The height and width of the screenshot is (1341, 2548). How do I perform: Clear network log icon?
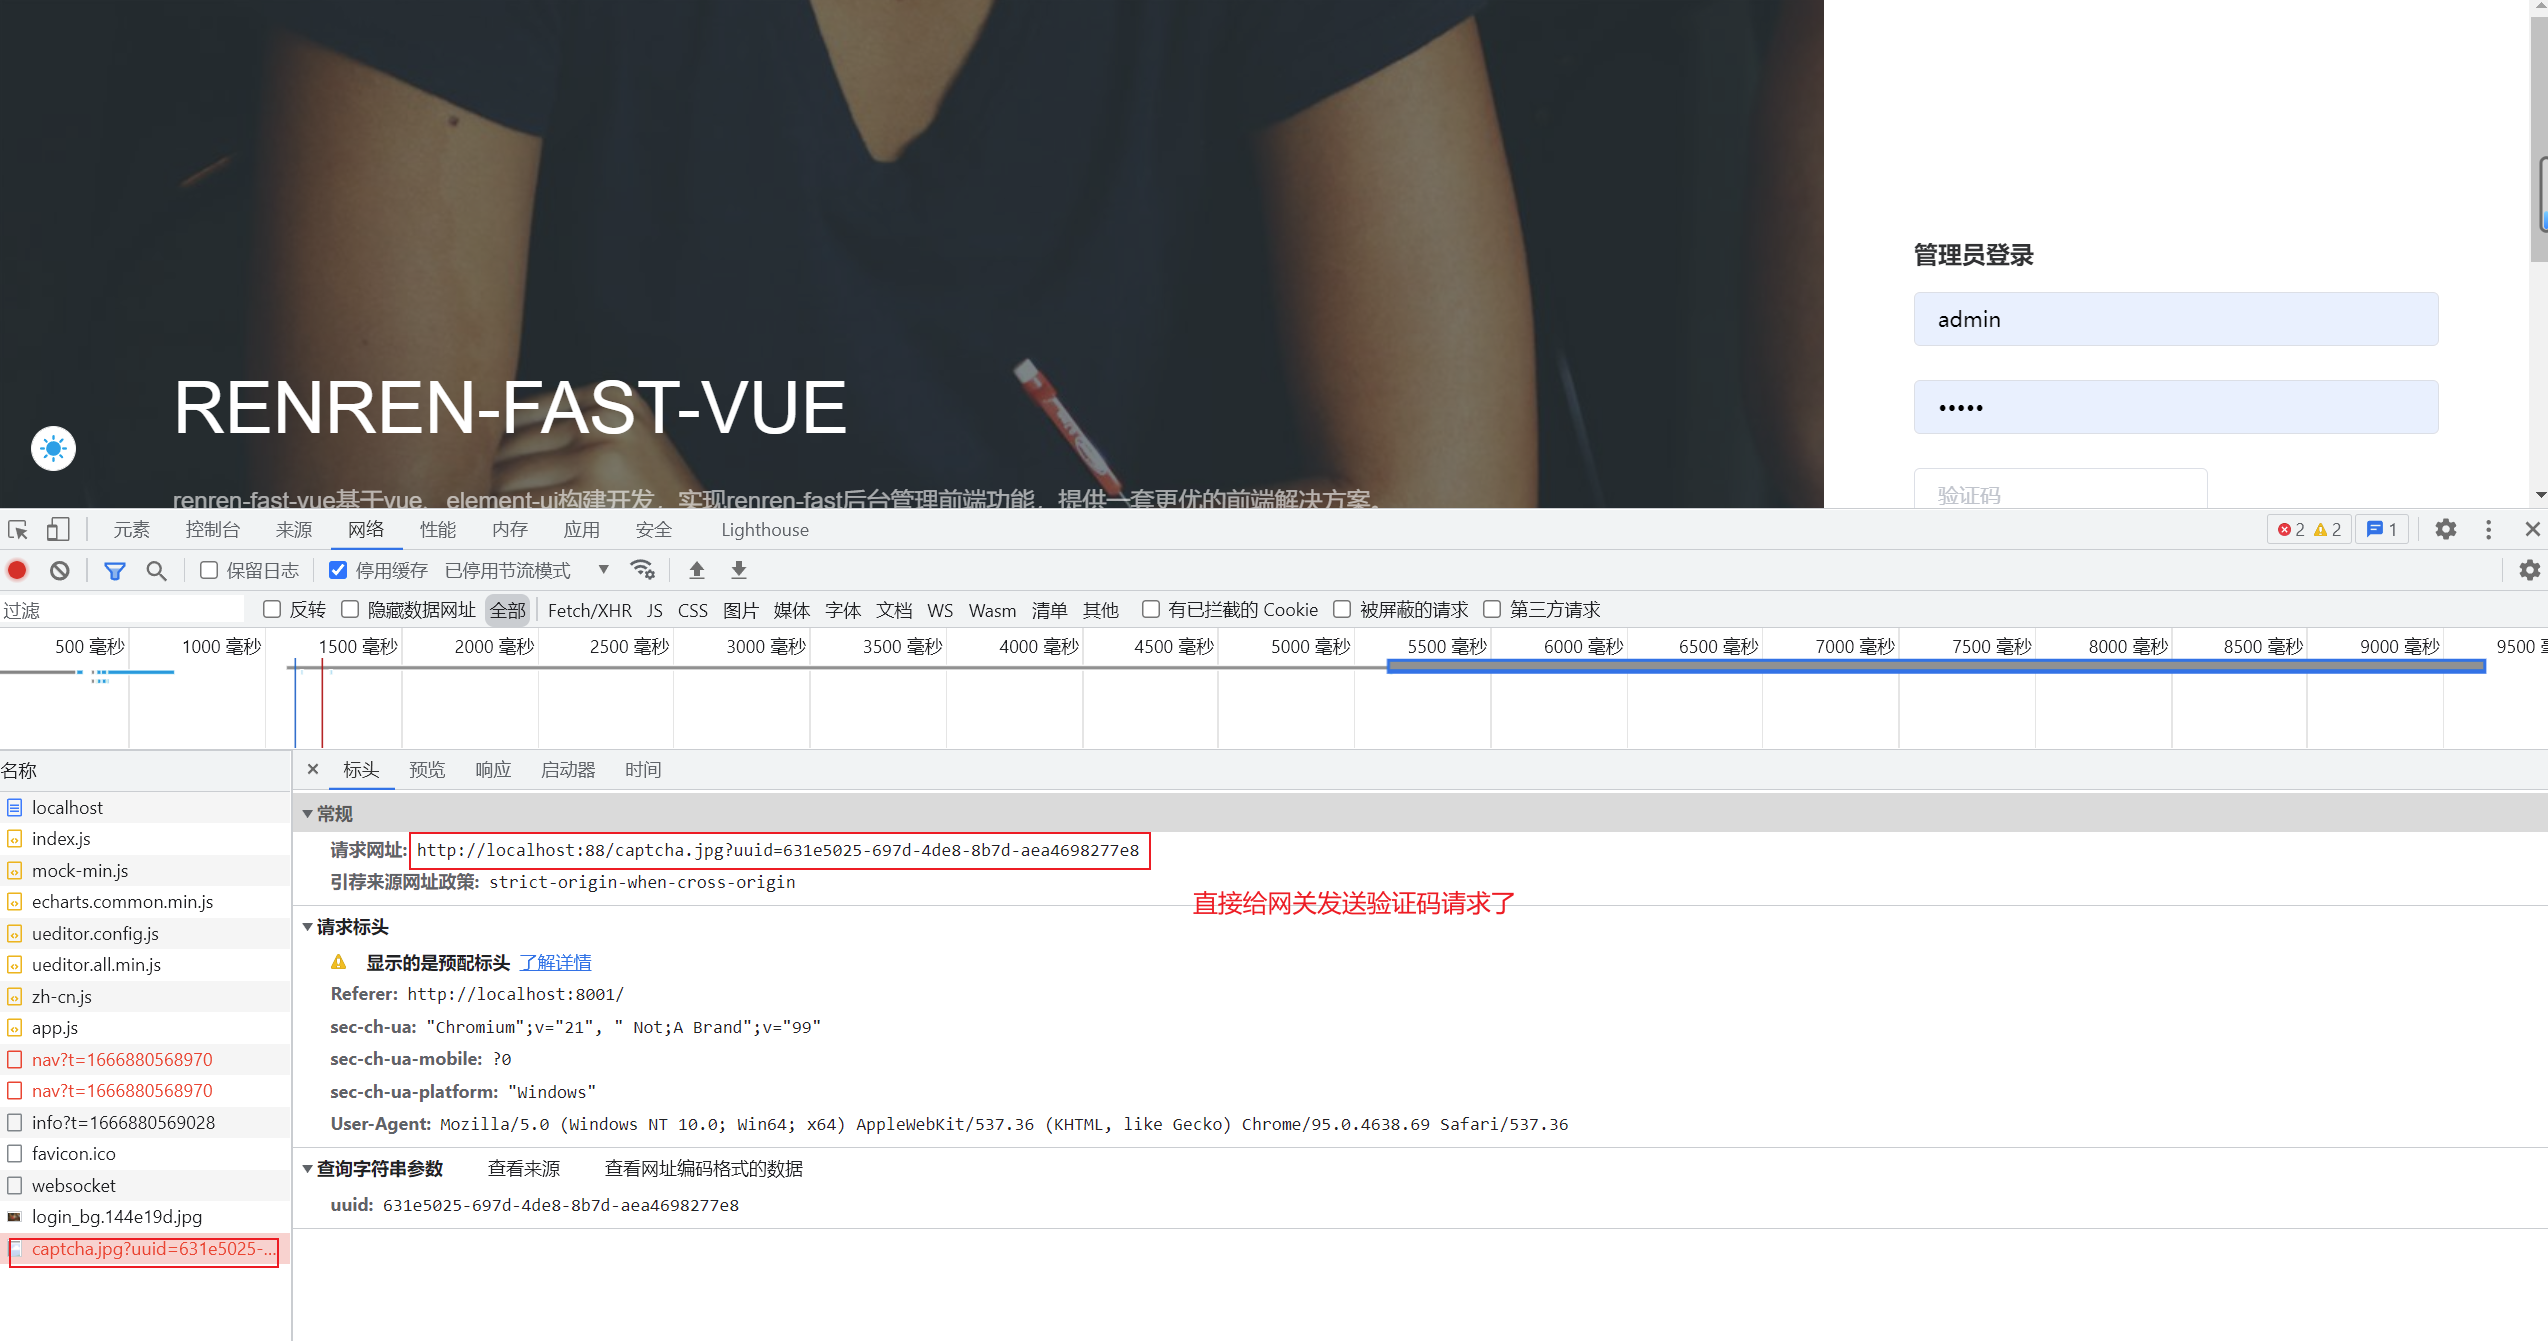coord(60,570)
